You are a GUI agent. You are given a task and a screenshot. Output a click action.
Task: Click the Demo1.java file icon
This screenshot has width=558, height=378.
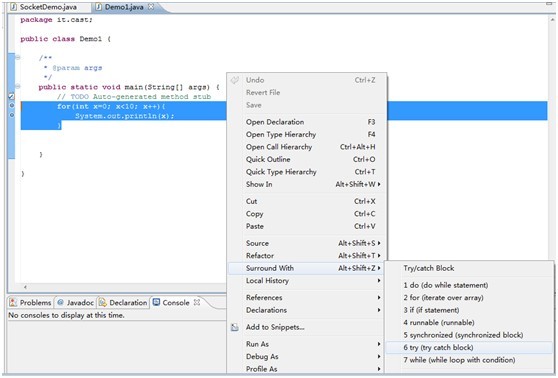[x=99, y=7]
